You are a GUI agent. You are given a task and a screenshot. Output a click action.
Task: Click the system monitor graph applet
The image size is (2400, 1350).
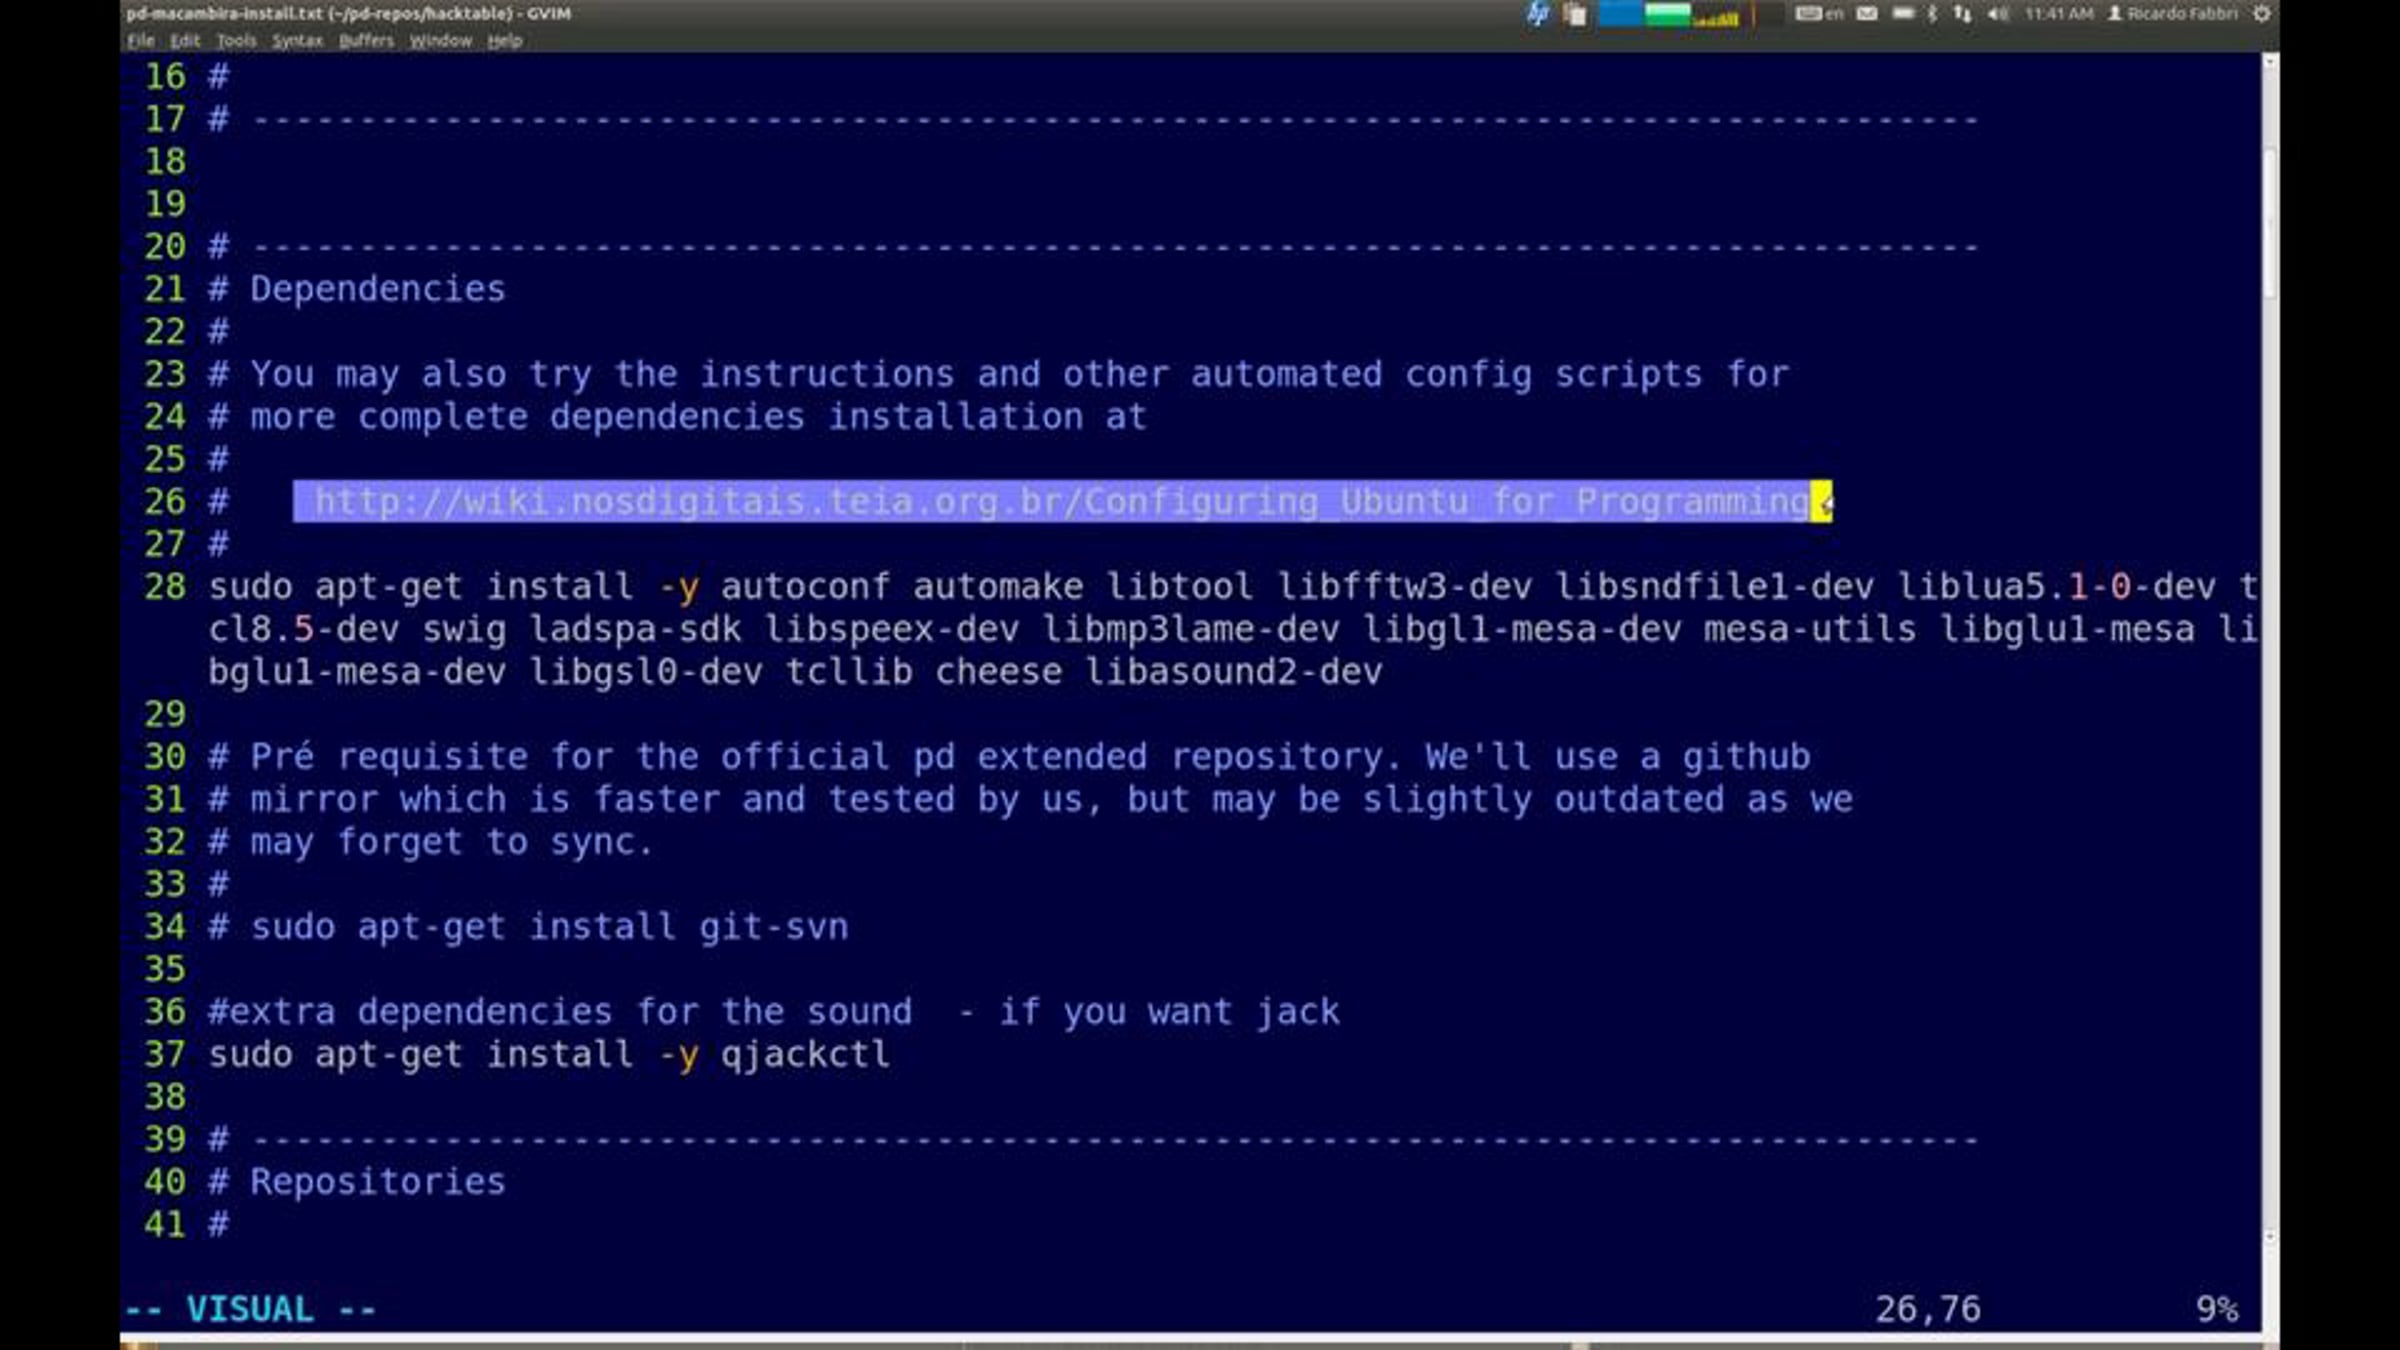click(x=1670, y=14)
